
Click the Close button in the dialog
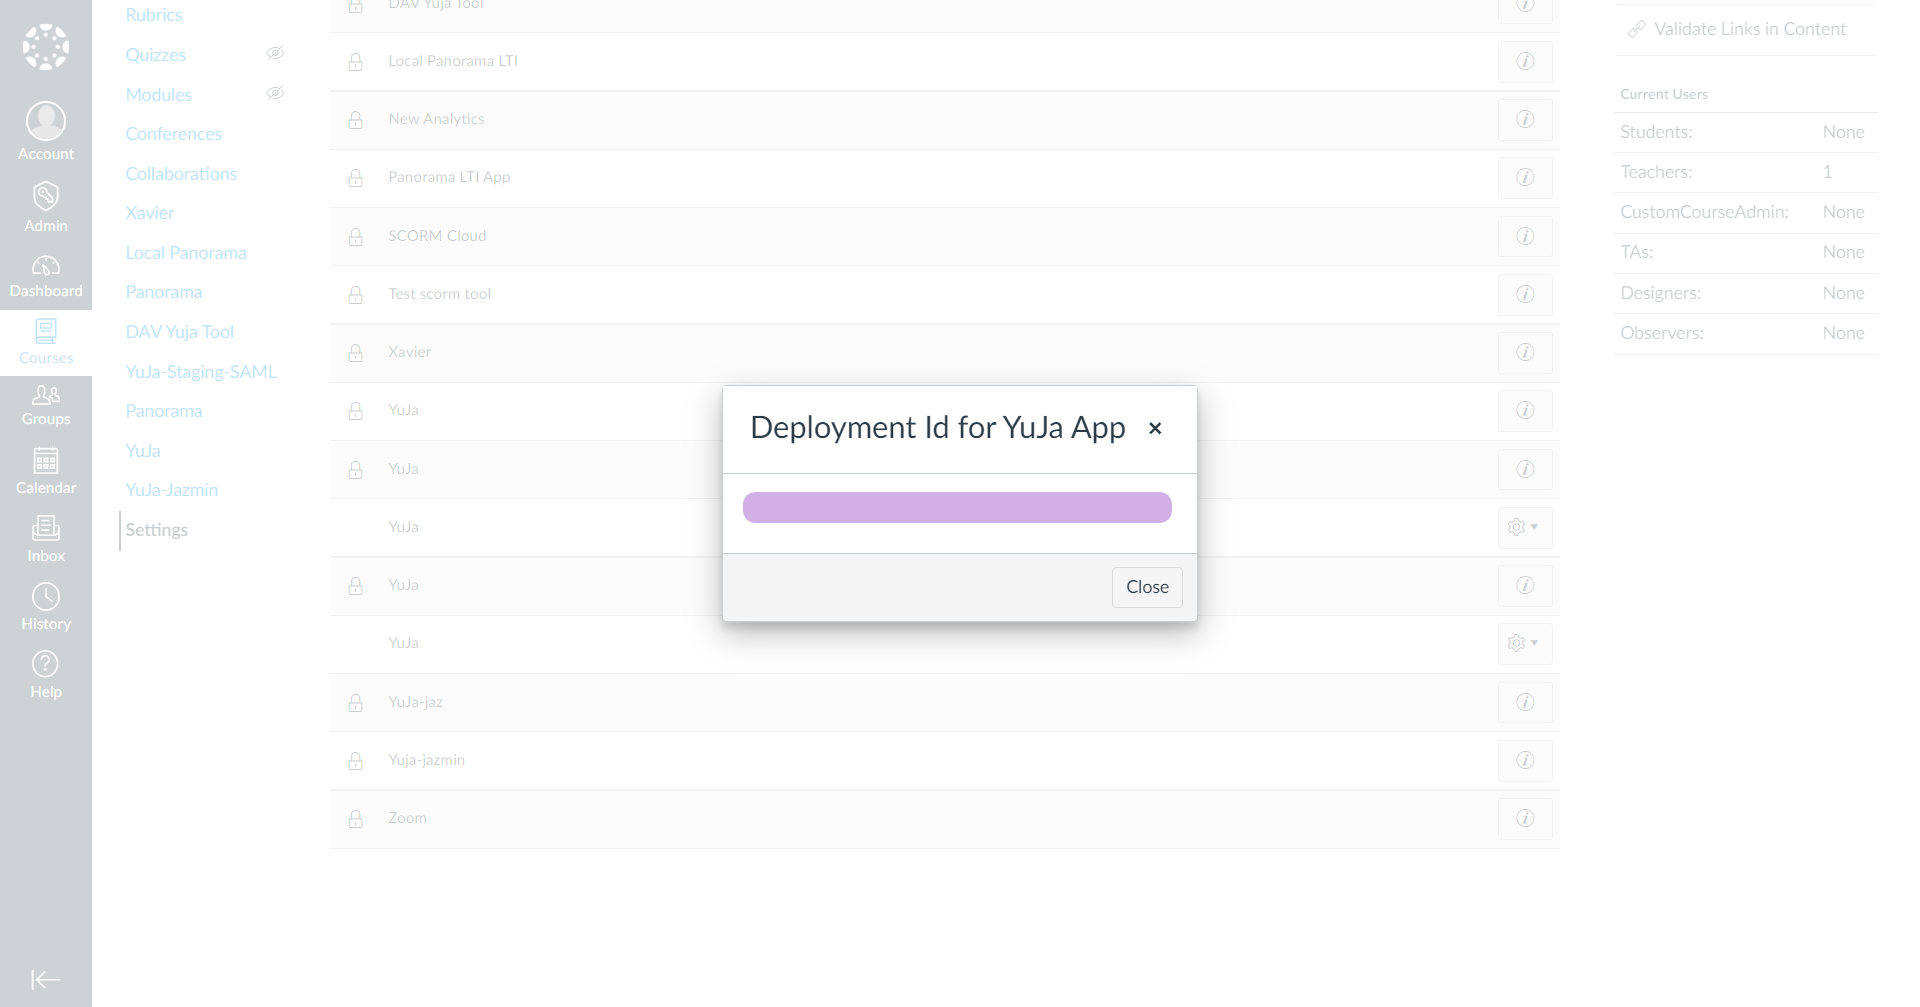click(x=1147, y=587)
